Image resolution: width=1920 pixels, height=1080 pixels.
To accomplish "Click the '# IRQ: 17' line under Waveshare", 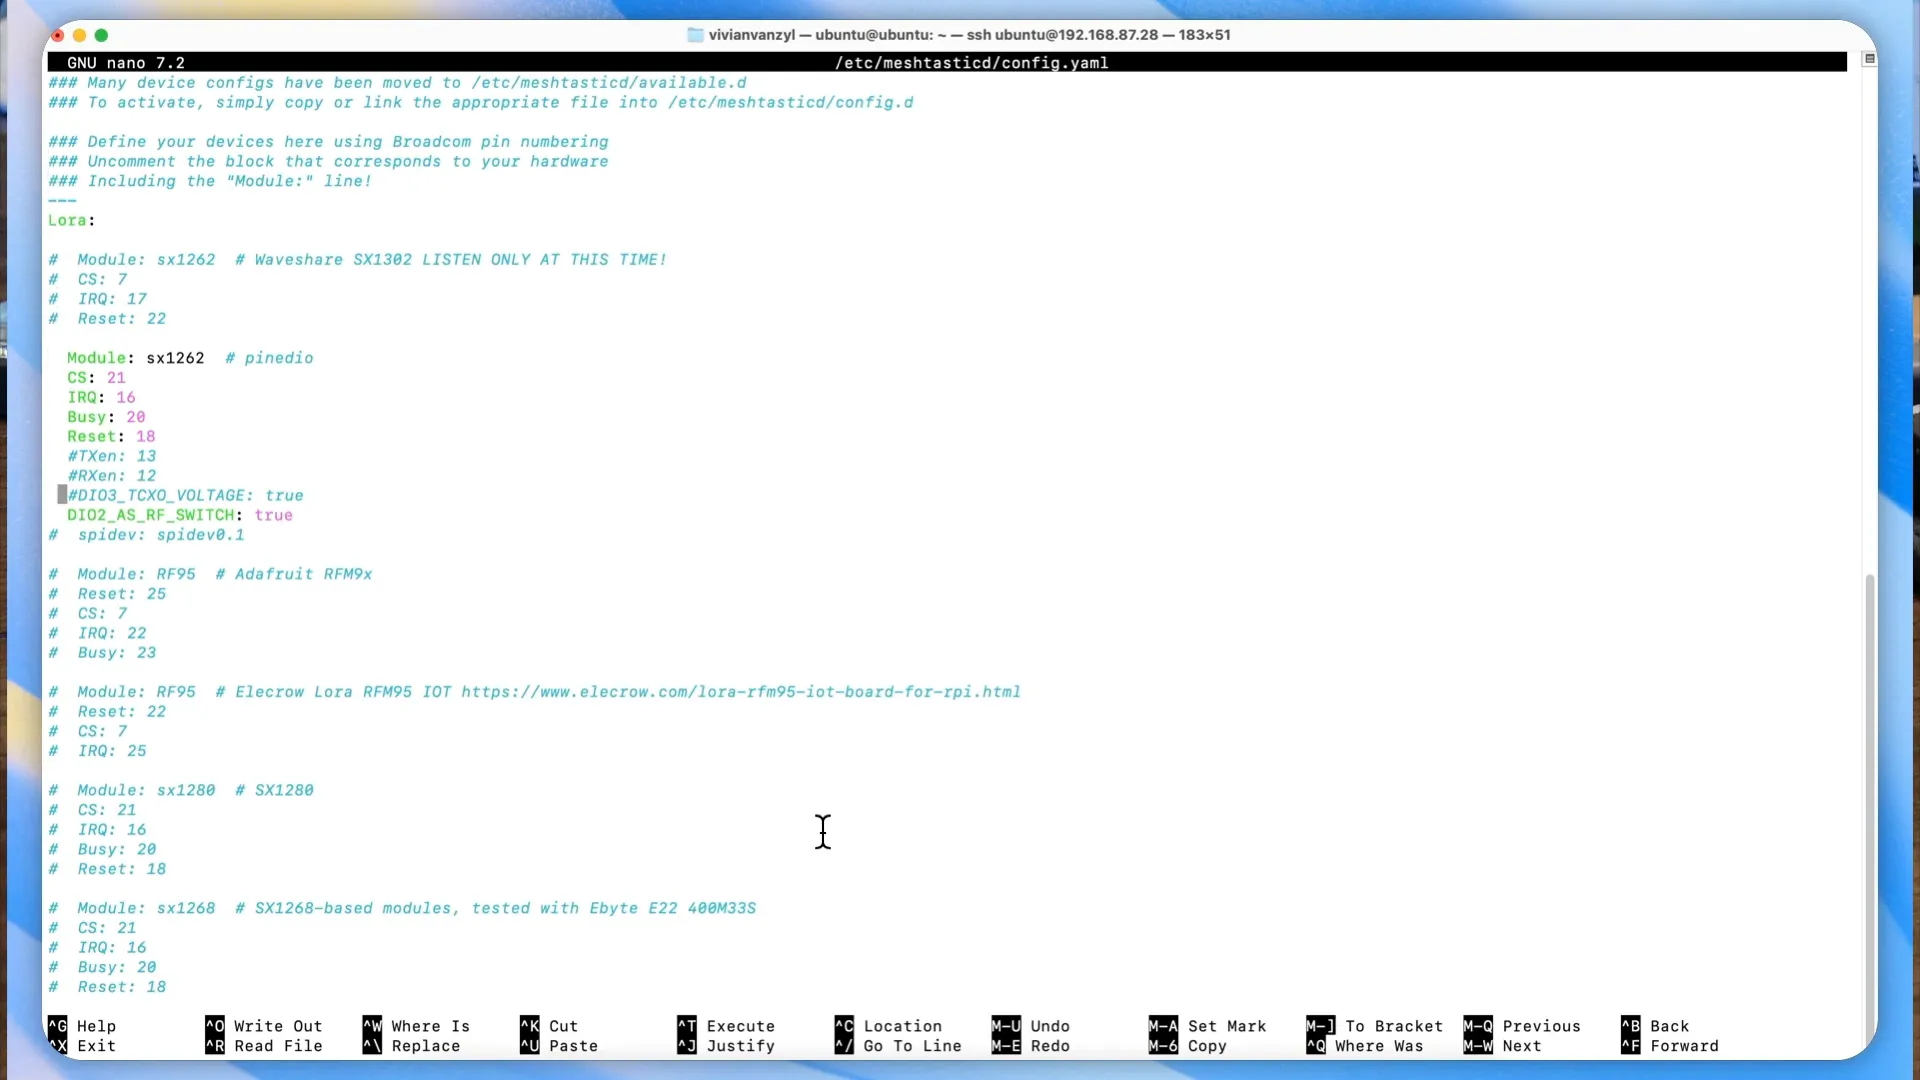I will (x=97, y=299).
